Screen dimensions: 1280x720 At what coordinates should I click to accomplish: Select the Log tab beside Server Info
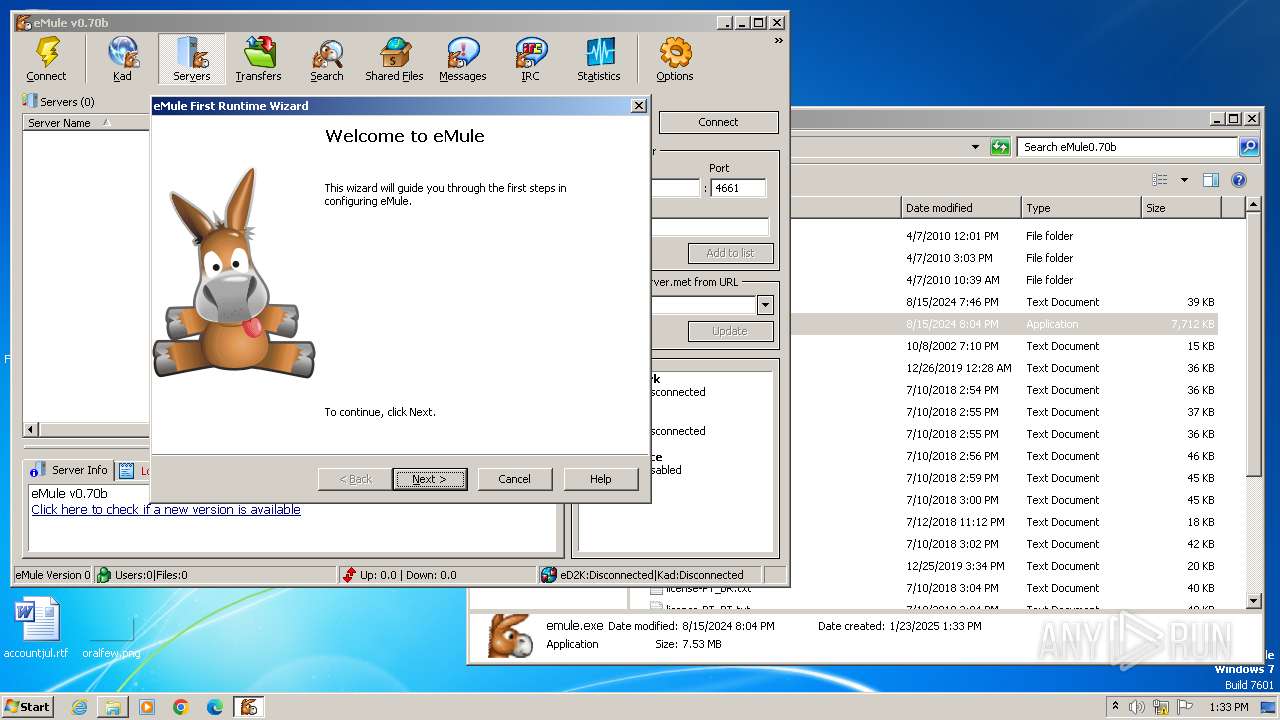click(x=133, y=470)
